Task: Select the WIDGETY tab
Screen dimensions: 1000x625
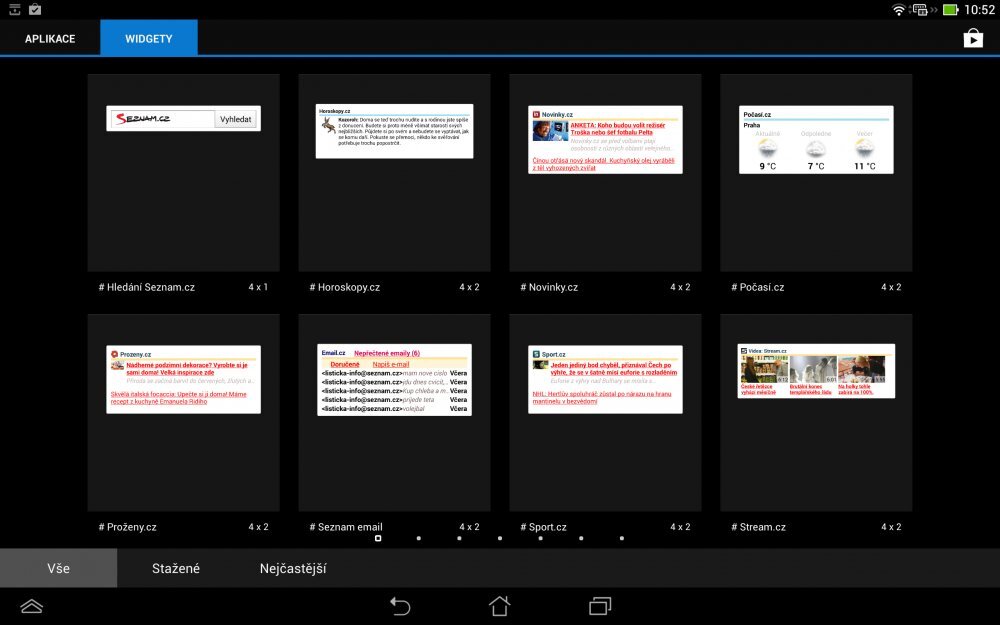Action: [149, 38]
